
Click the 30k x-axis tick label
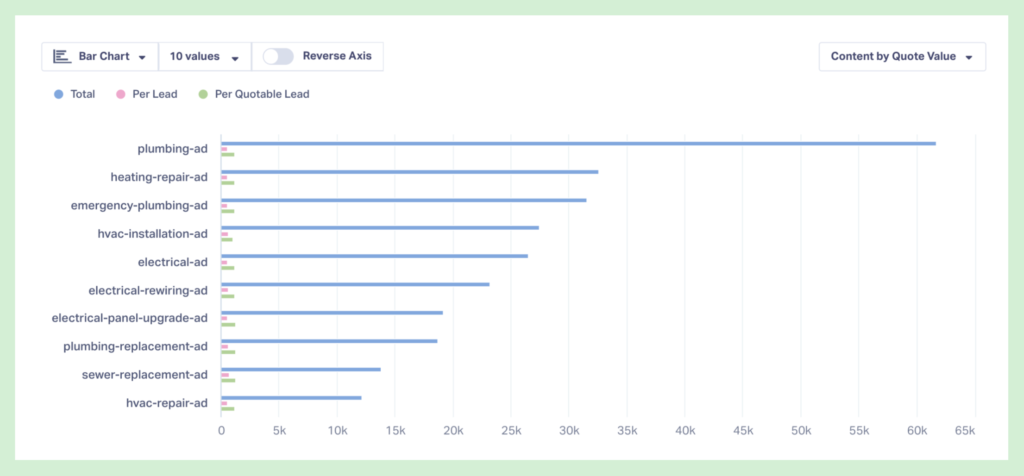coord(569,431)
